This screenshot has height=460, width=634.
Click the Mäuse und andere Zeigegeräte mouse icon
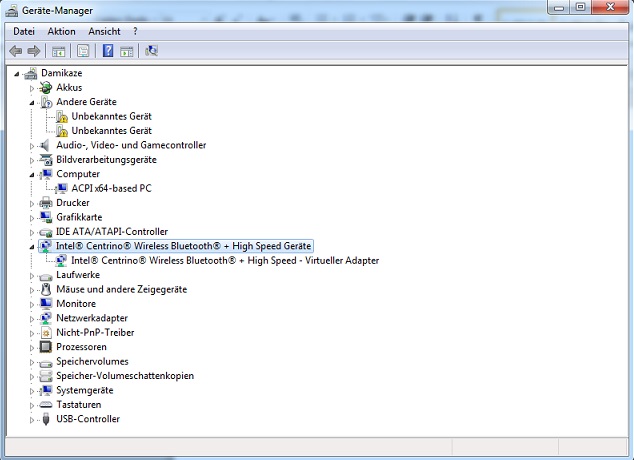point(46,289)
